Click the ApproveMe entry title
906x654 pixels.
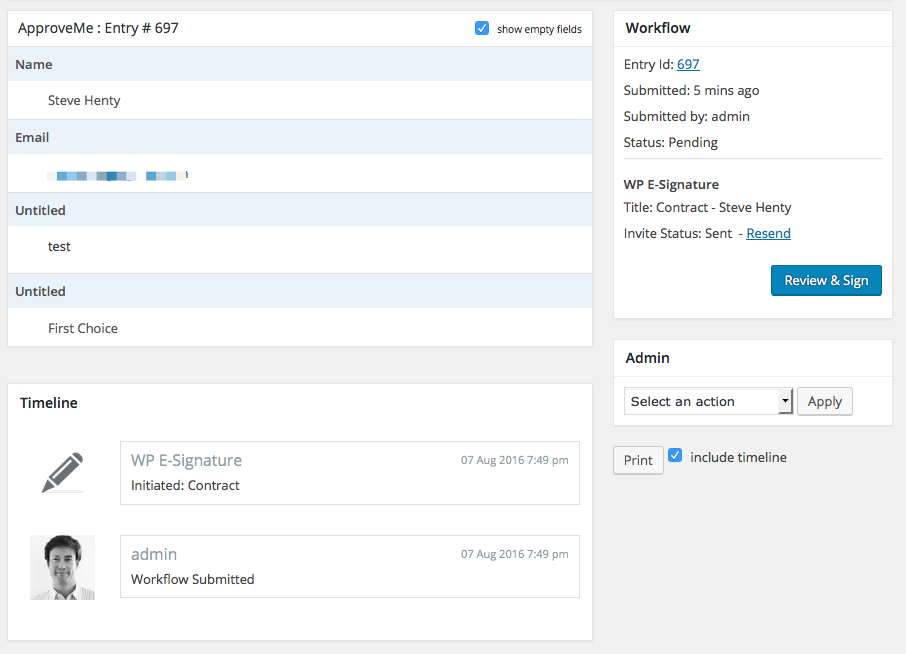point(98,28)
